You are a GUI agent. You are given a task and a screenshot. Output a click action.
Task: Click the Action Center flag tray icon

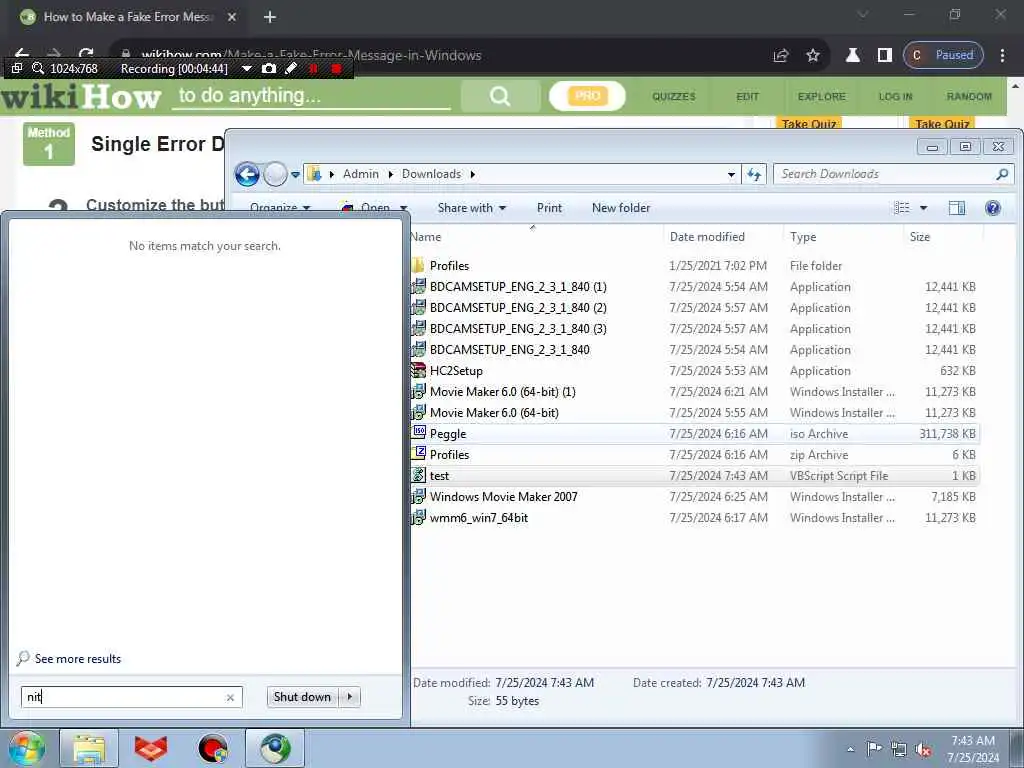click(874, 749)
